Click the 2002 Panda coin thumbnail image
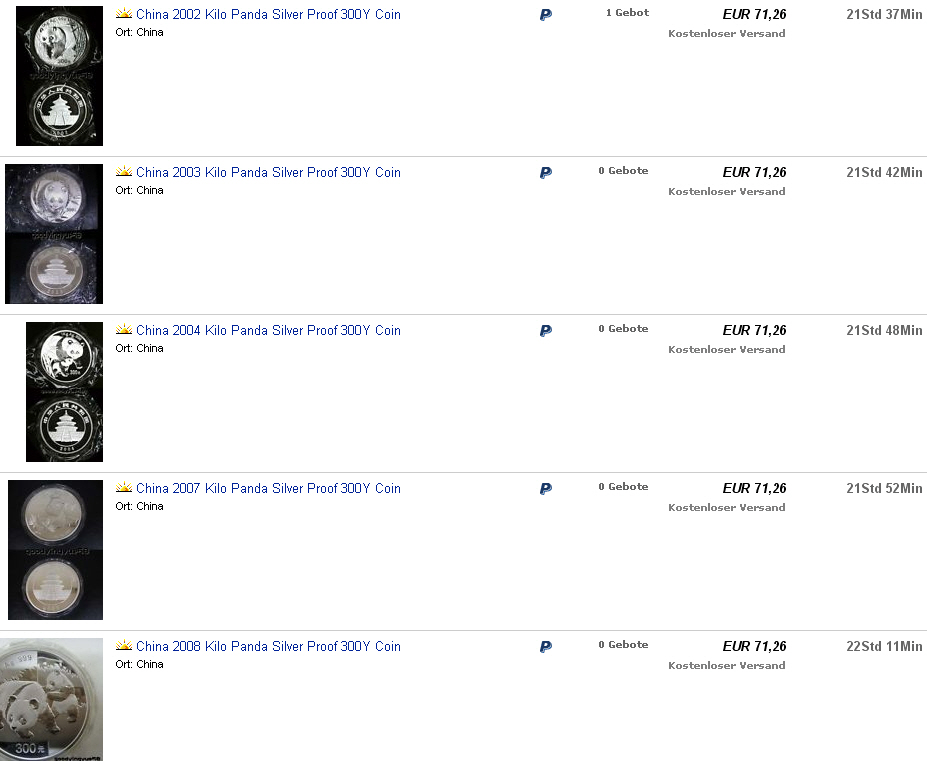 click(59, 76)
